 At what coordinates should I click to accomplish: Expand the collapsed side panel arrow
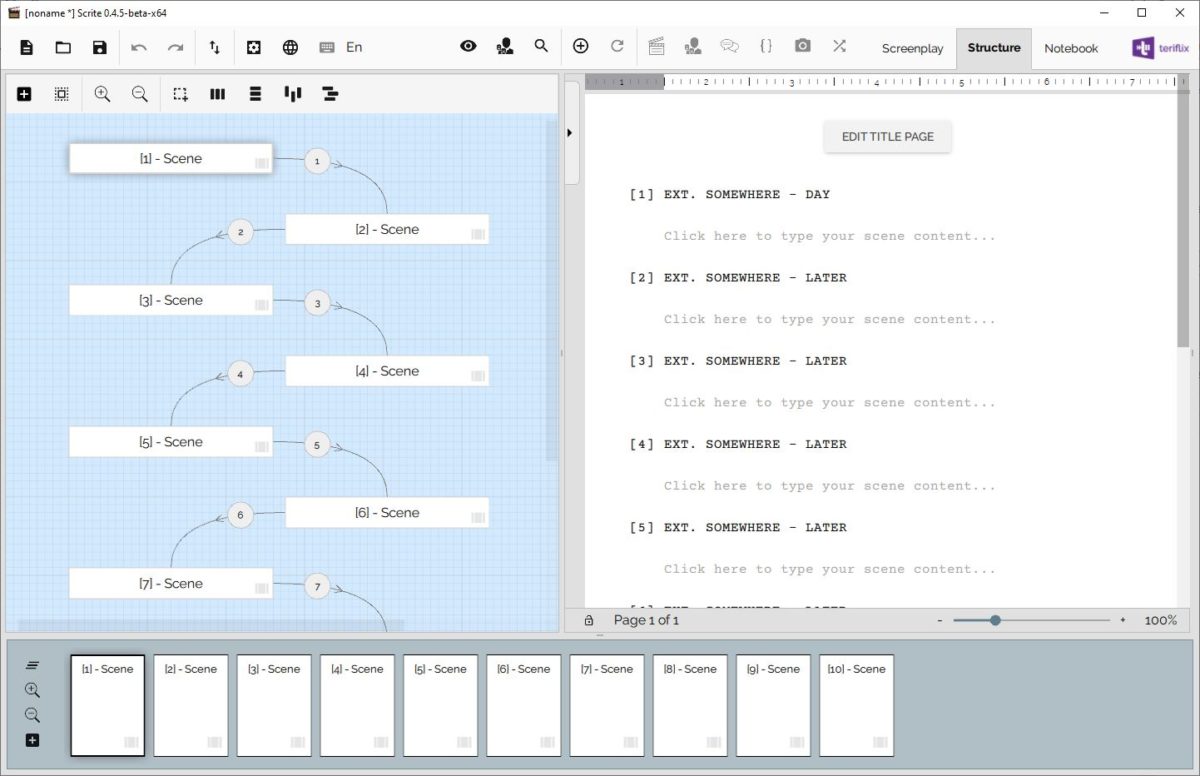(x=570, y=131)
